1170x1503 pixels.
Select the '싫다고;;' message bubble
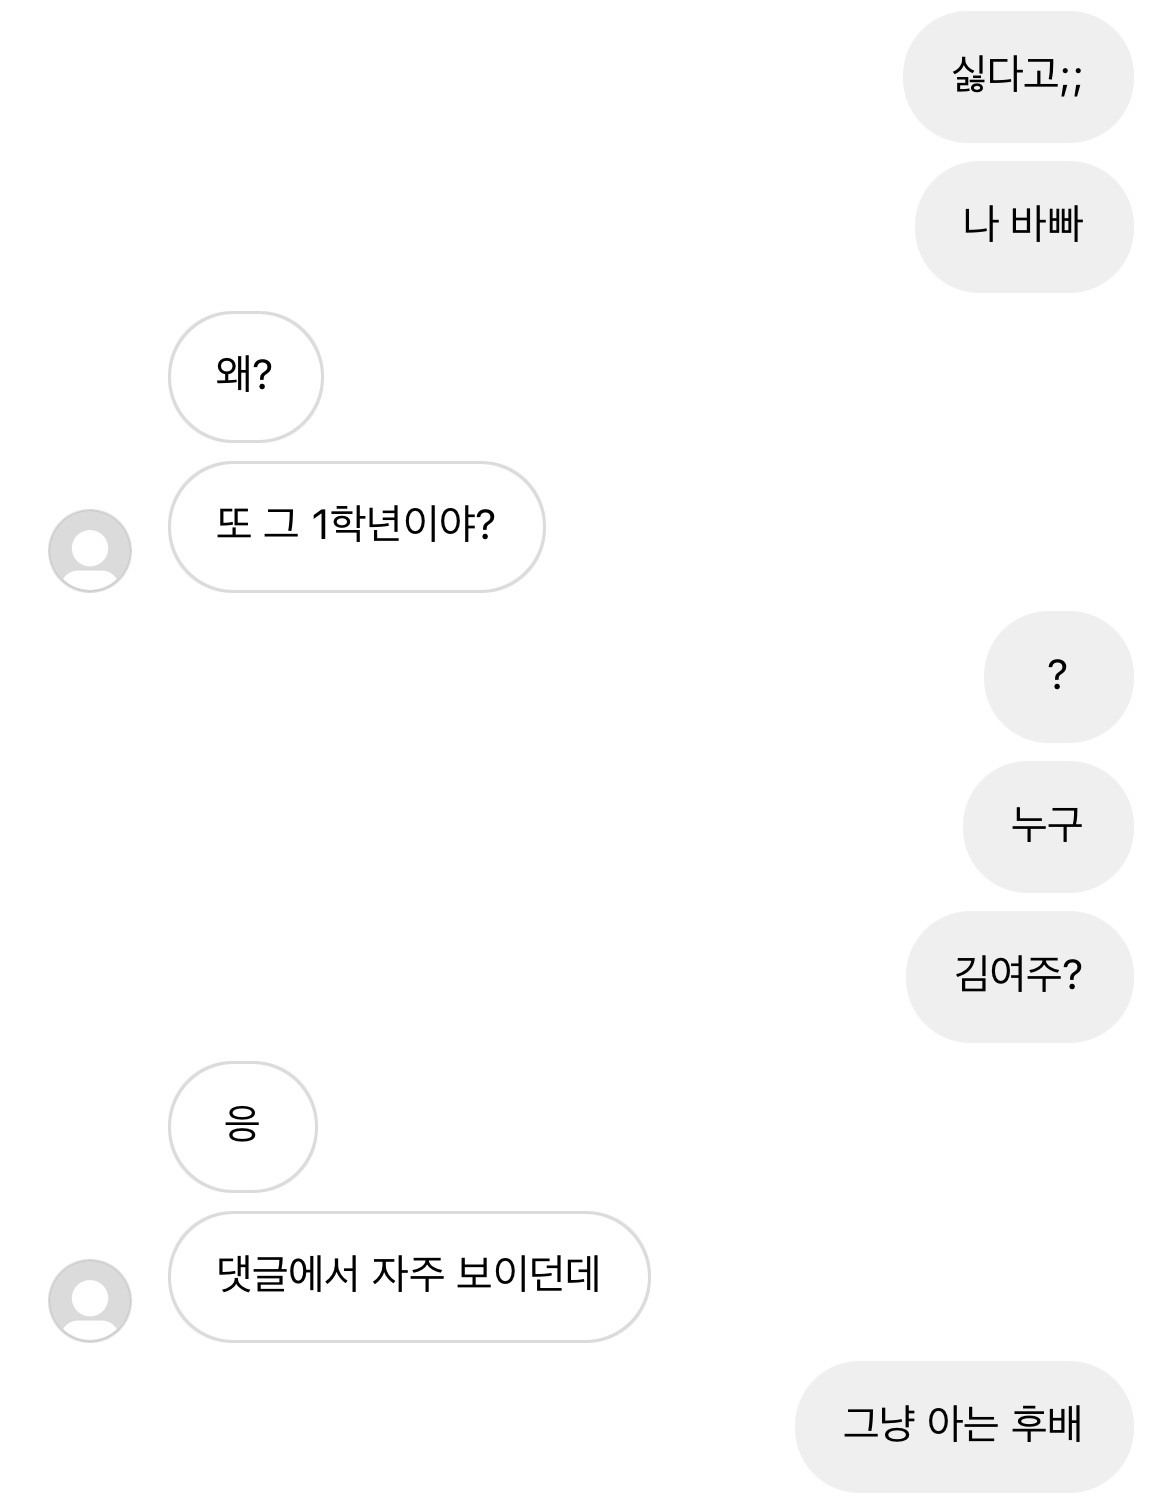pyautogui.click(x=1017, y=77)
